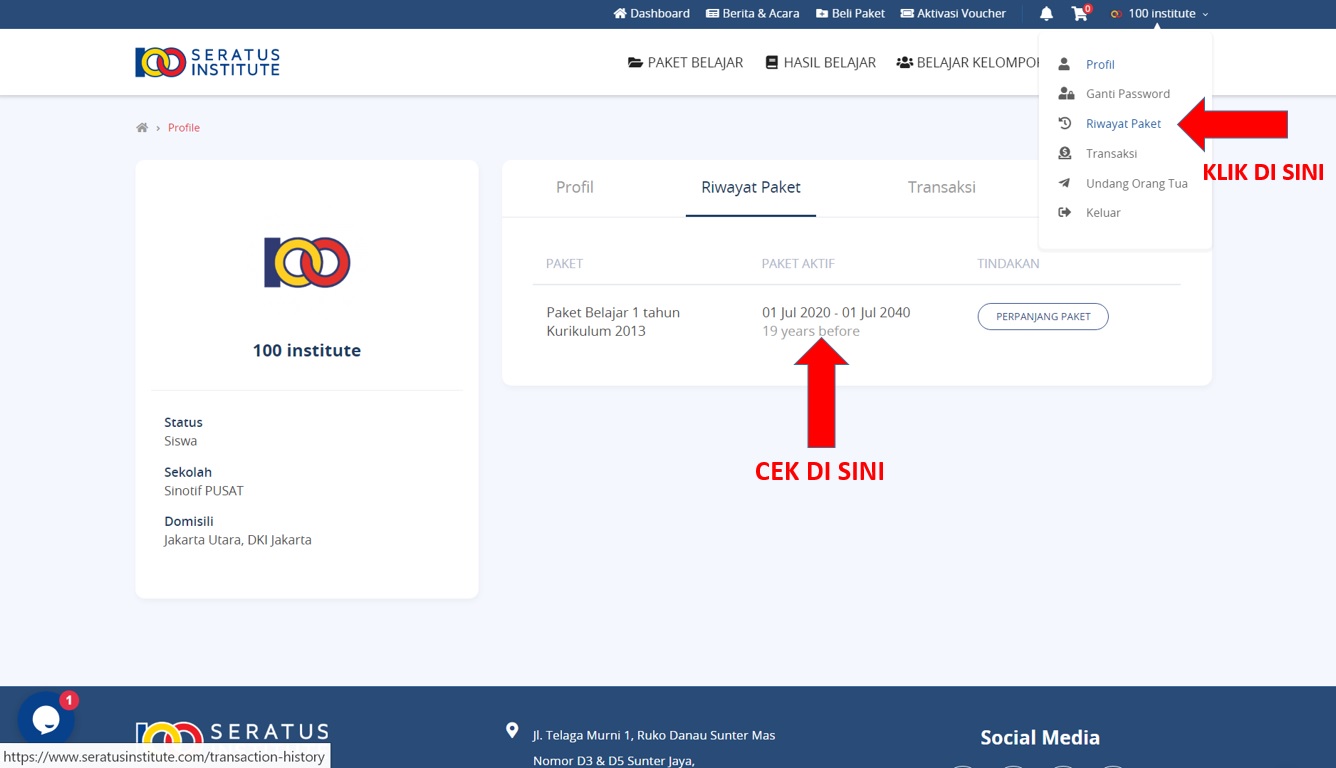The width and height of the screenshot is (1336, 768).
Task: Open Berita & Acara link
Action: (752, 14)
